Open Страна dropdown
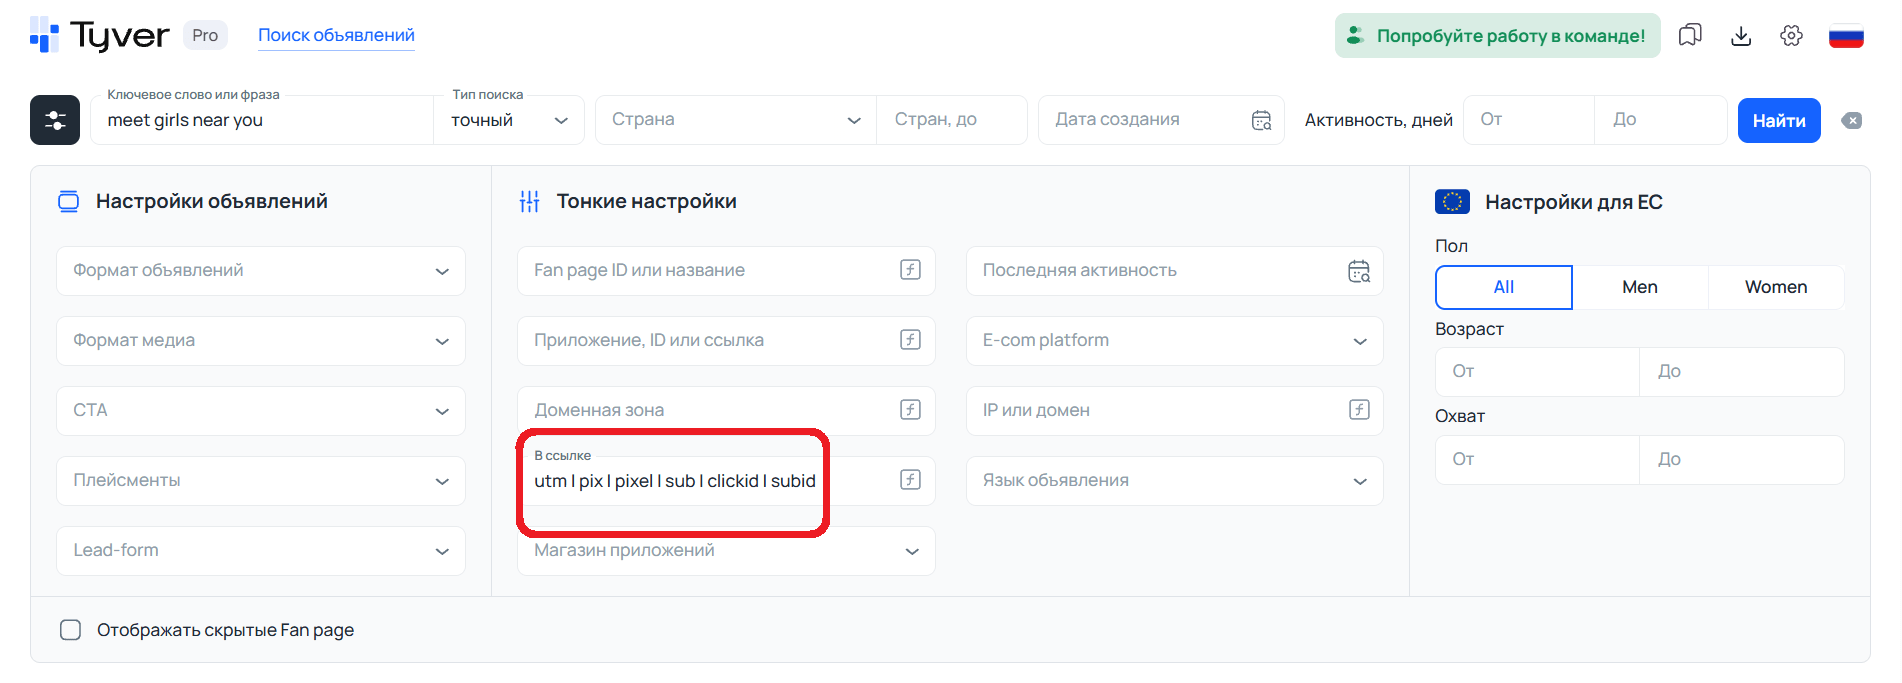1902x683 pixels. point(736,120)
